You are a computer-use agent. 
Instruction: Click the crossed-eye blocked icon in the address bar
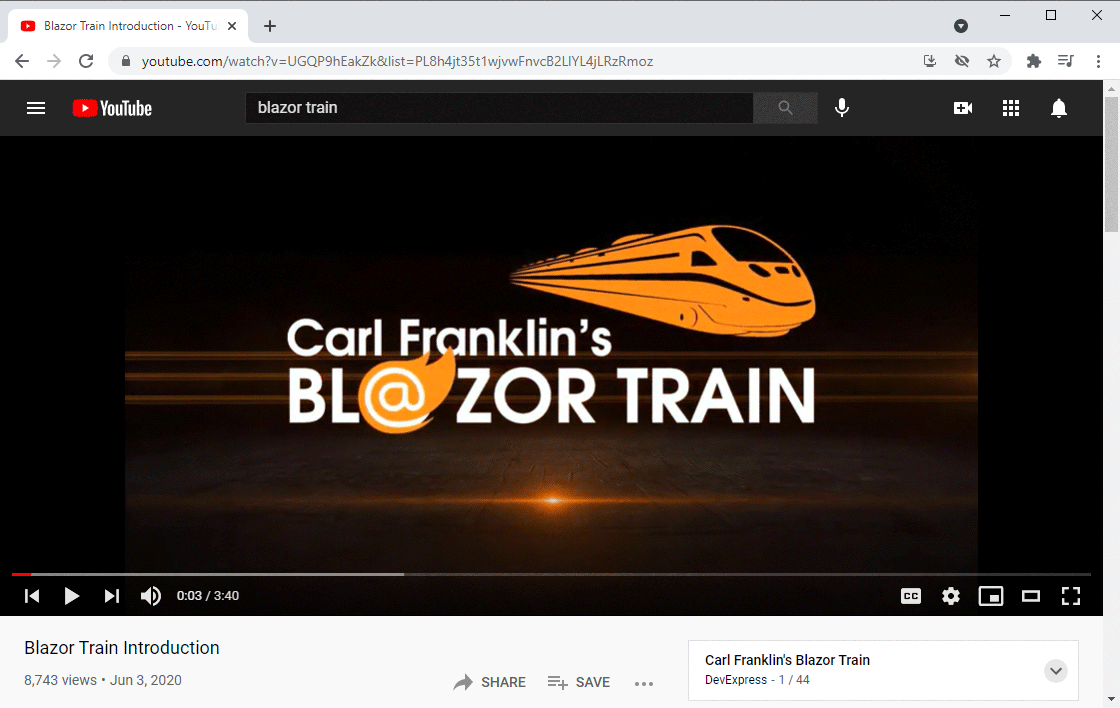[x=961, y=61]
